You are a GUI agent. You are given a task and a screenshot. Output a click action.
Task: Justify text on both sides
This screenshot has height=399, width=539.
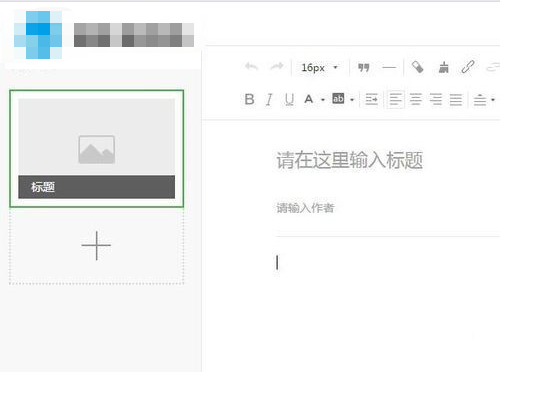tap(456, 100)
